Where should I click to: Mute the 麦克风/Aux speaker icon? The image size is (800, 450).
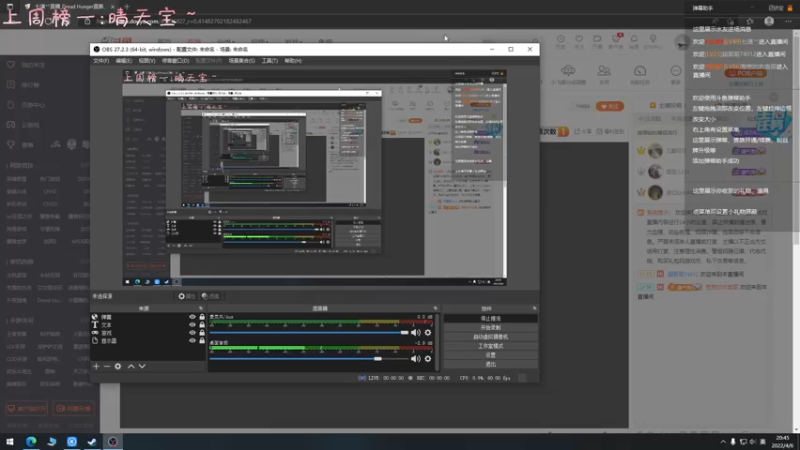coord(416,333)
